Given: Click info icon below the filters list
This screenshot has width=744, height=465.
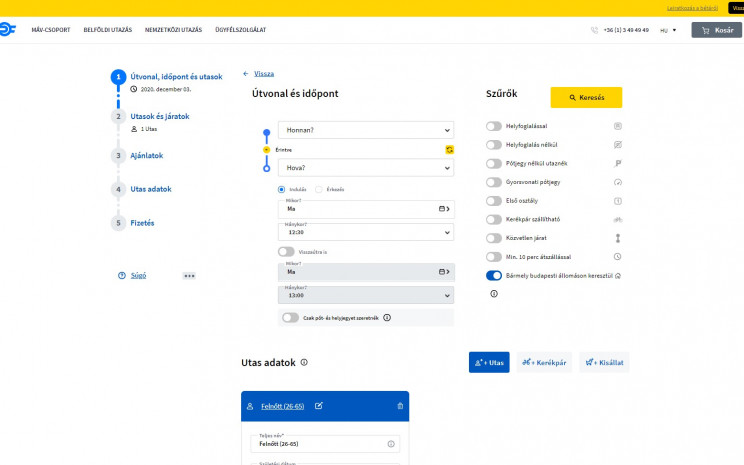Looking at the screenshot, I should (493, 294).
